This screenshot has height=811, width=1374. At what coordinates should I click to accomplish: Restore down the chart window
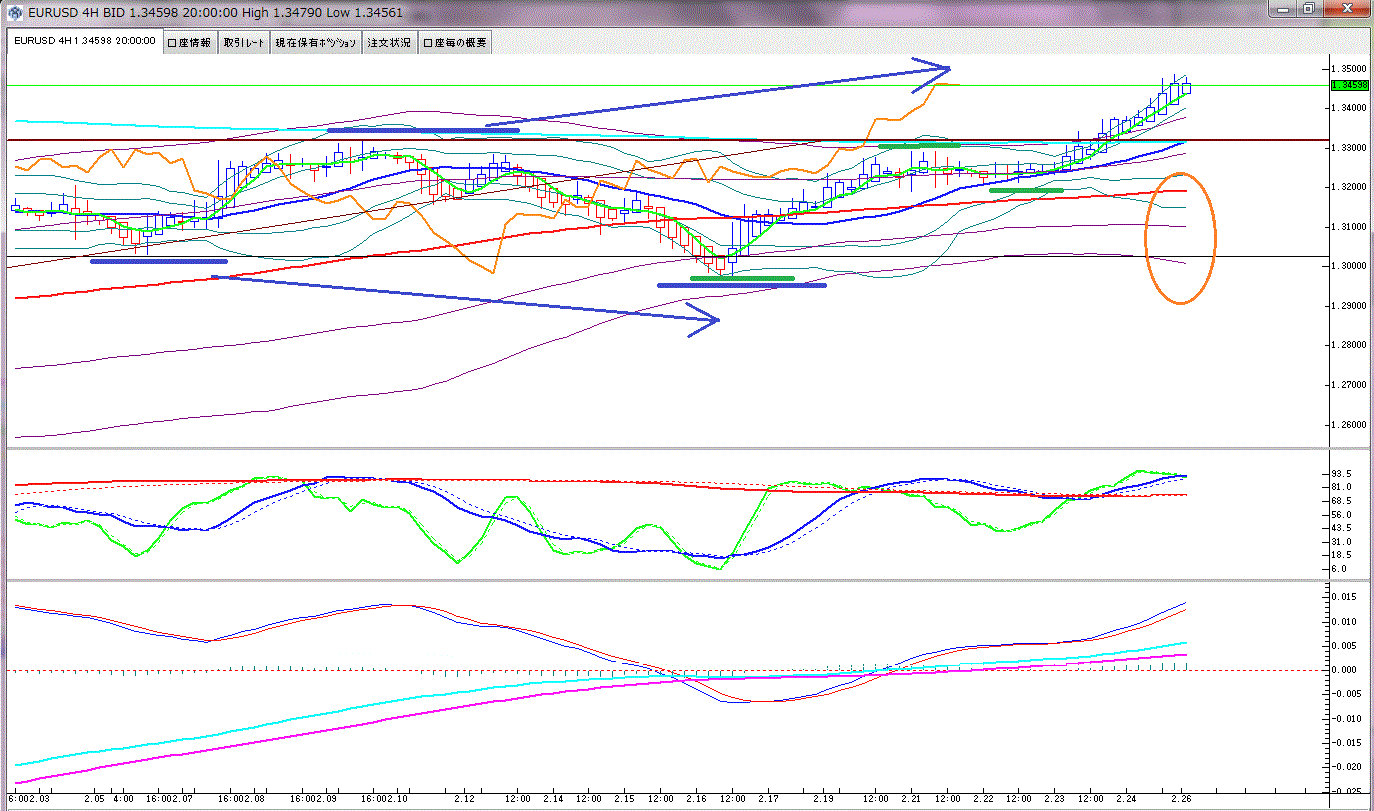1308,8
